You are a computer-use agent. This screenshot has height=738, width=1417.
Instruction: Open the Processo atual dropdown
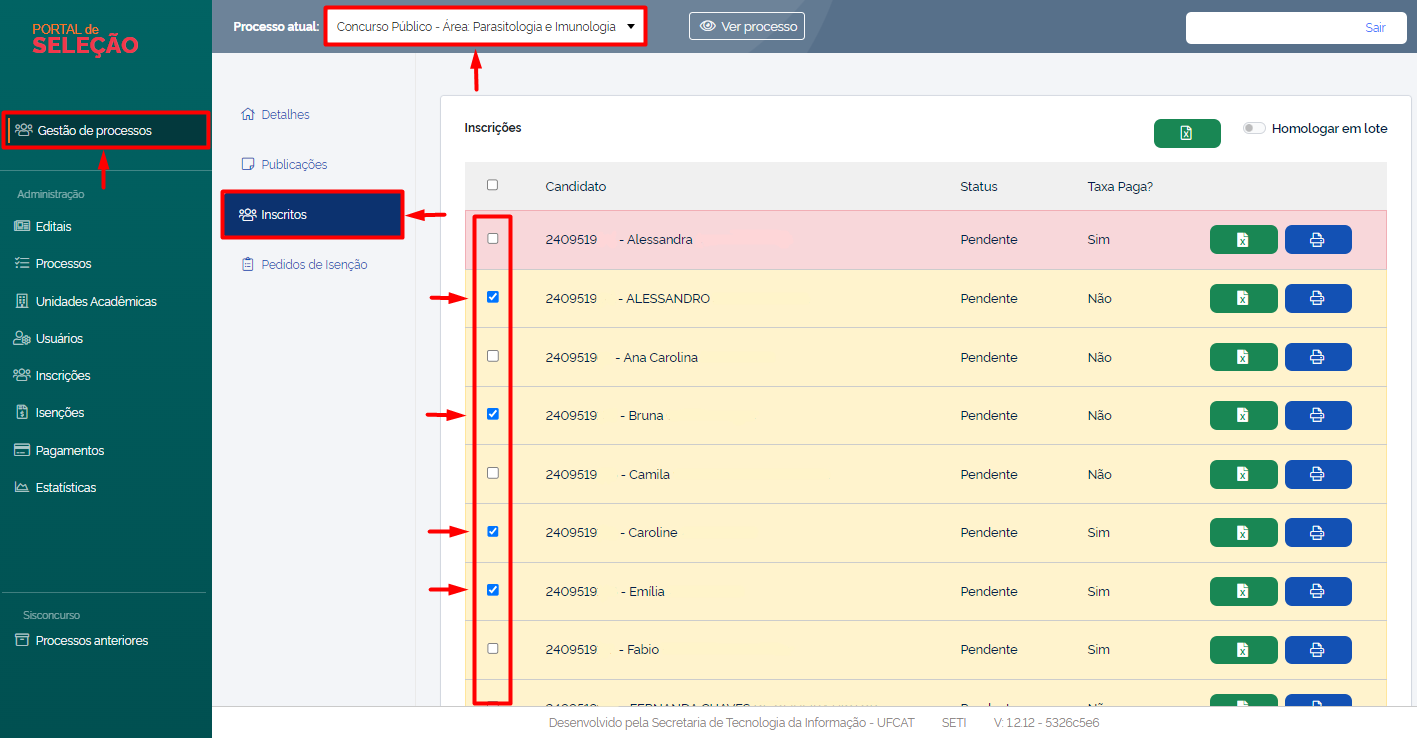point(486,27)
